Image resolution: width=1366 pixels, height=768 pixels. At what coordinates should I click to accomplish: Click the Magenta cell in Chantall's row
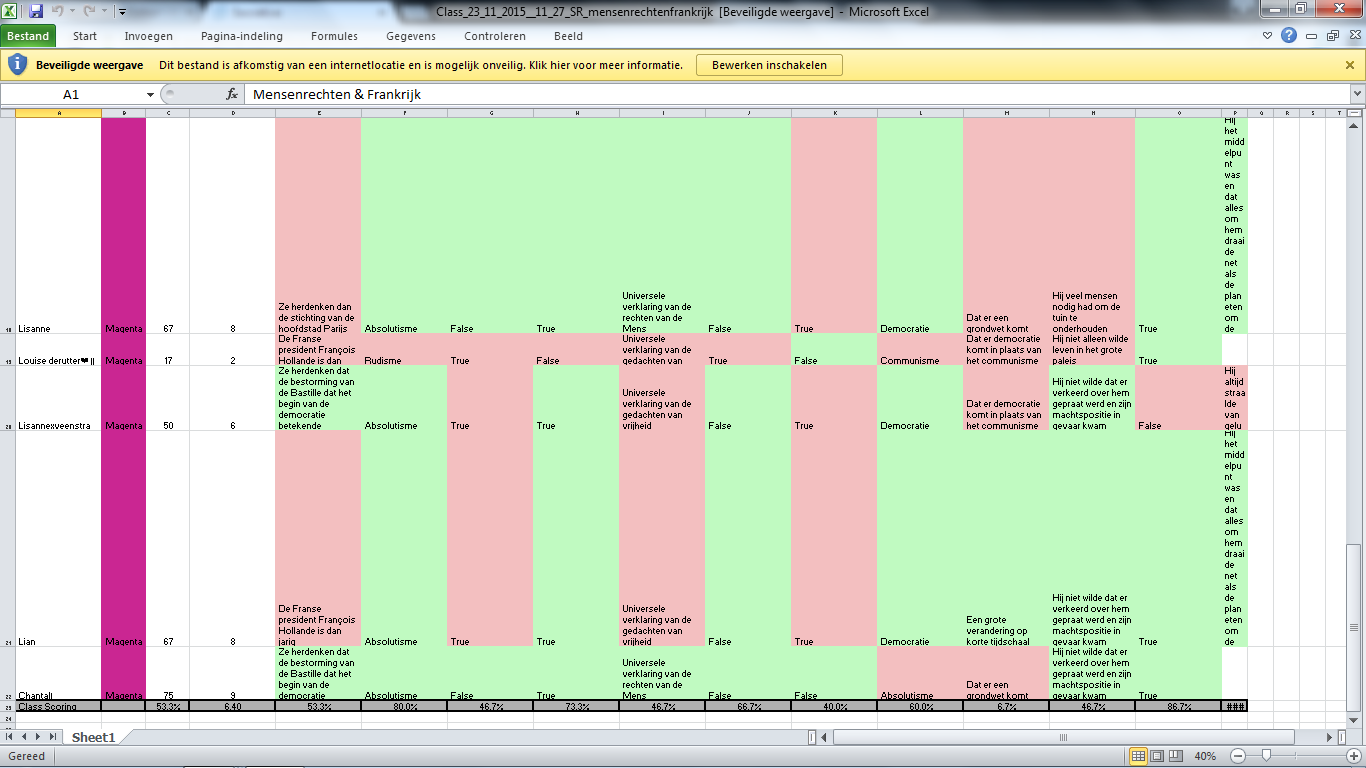[124, 674]
